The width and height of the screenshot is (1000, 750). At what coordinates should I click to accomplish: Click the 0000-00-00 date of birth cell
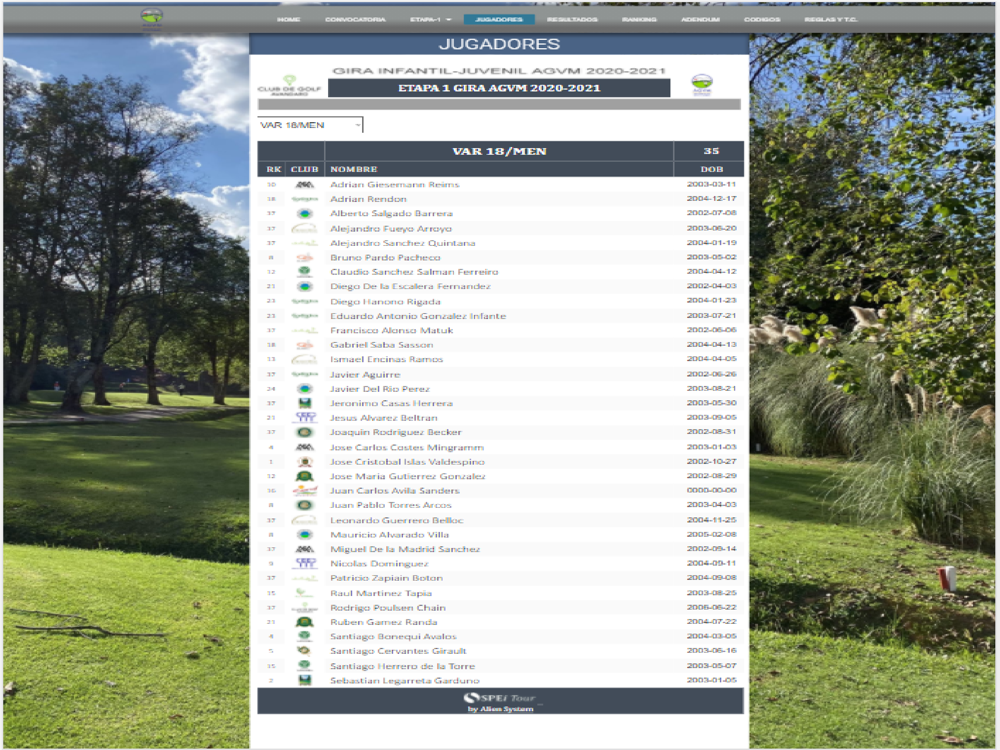(712, 490)
